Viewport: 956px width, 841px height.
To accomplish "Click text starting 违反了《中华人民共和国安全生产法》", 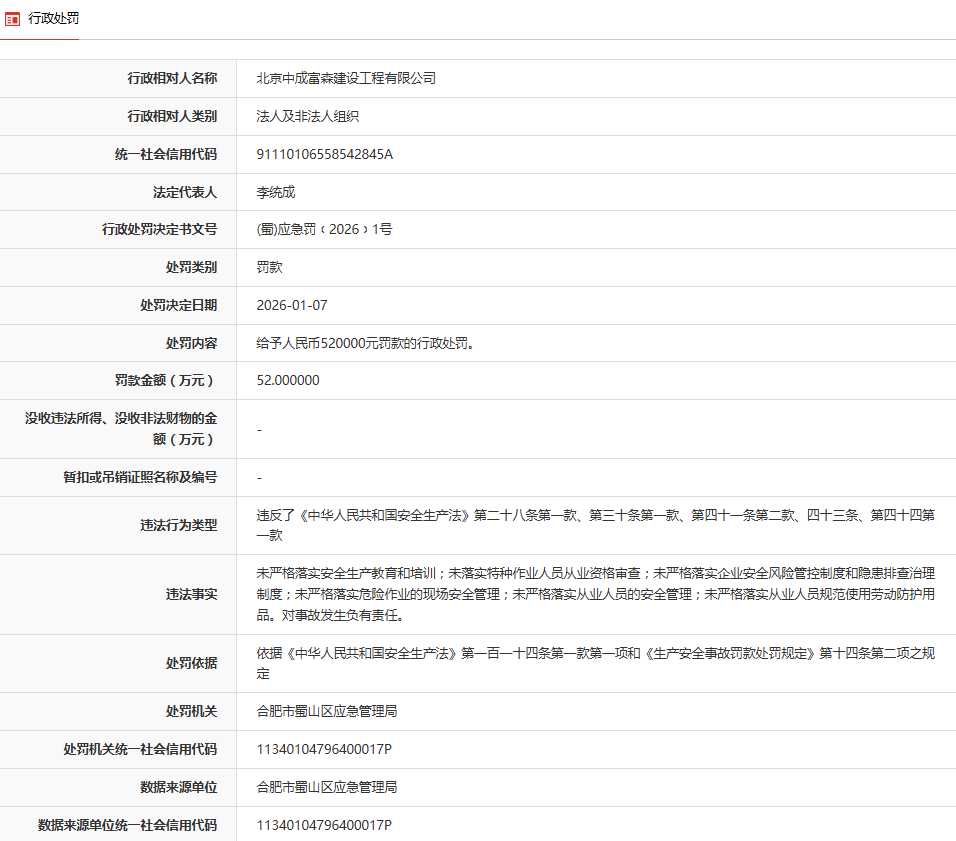I will pyautogui.click(x=595, y=525).
